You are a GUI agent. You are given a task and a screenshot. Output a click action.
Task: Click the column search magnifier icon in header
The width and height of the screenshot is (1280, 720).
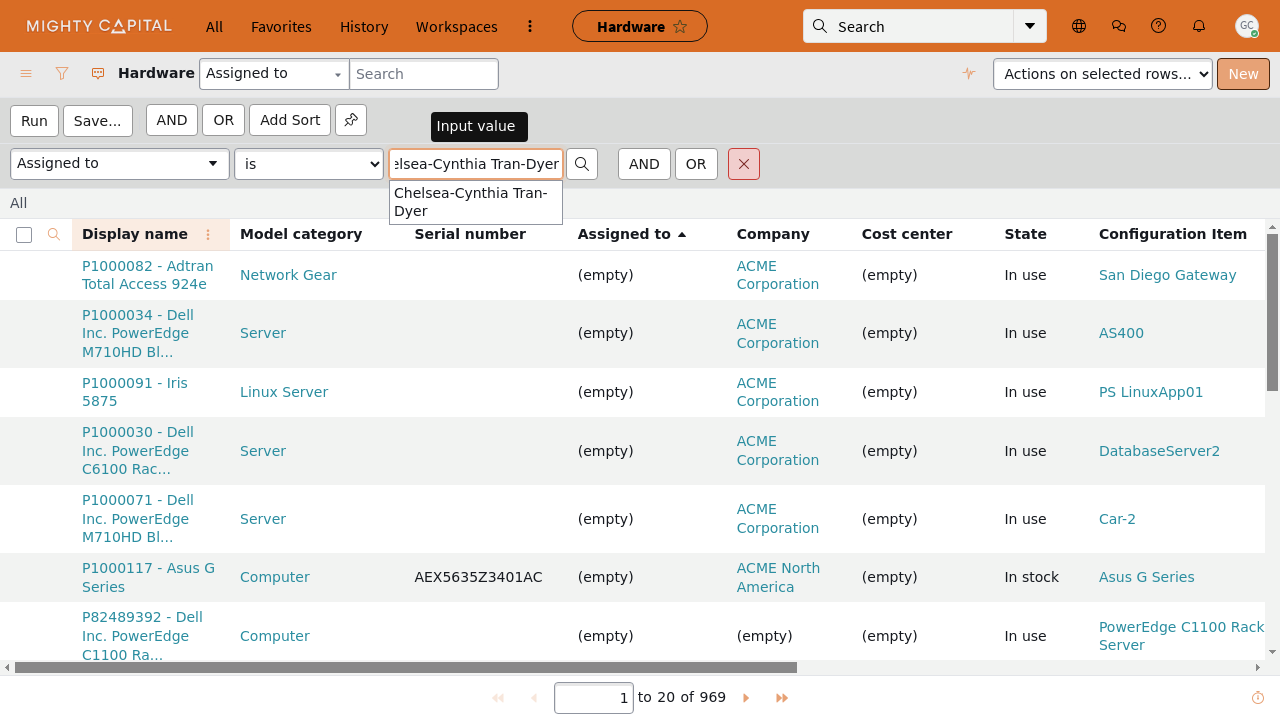(54, 234)
